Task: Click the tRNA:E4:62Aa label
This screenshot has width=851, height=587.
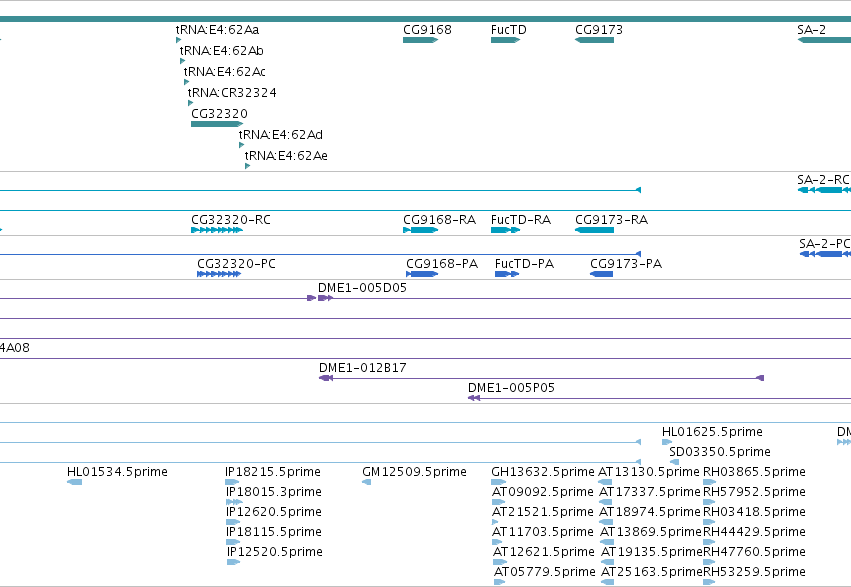Action: [218, 30]
